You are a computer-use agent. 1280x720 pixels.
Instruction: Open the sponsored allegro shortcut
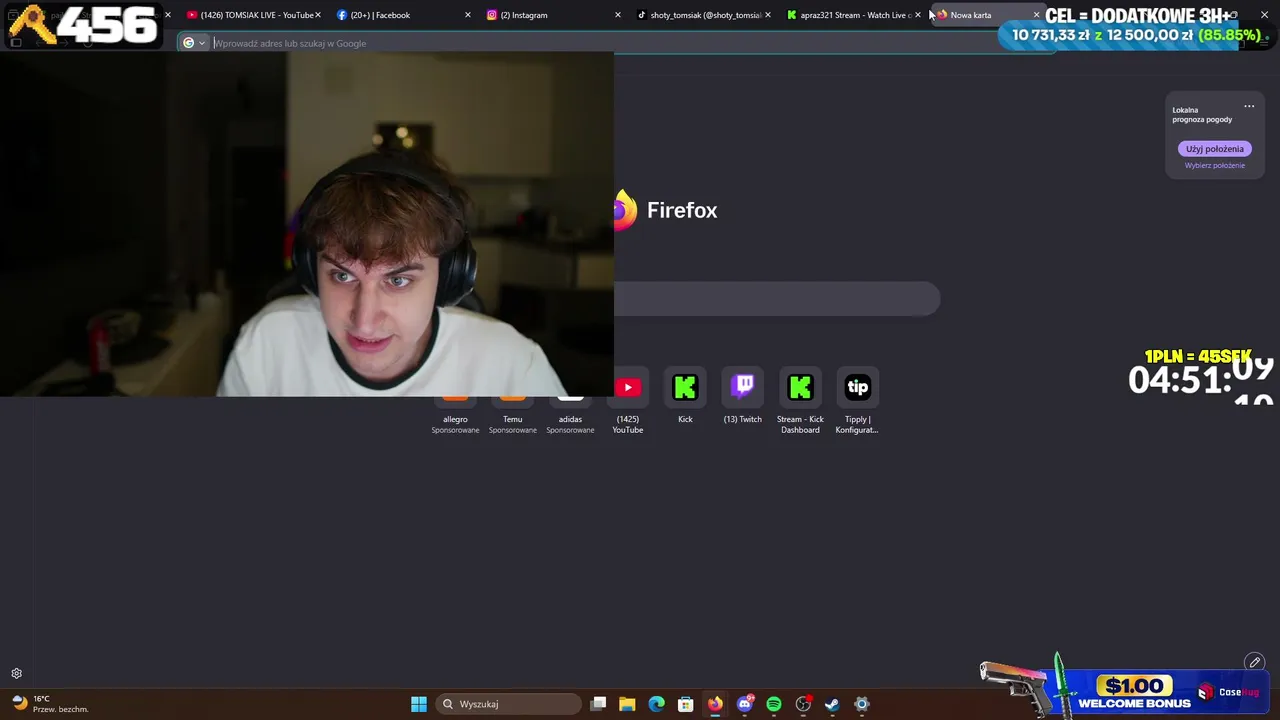[455, 414]
